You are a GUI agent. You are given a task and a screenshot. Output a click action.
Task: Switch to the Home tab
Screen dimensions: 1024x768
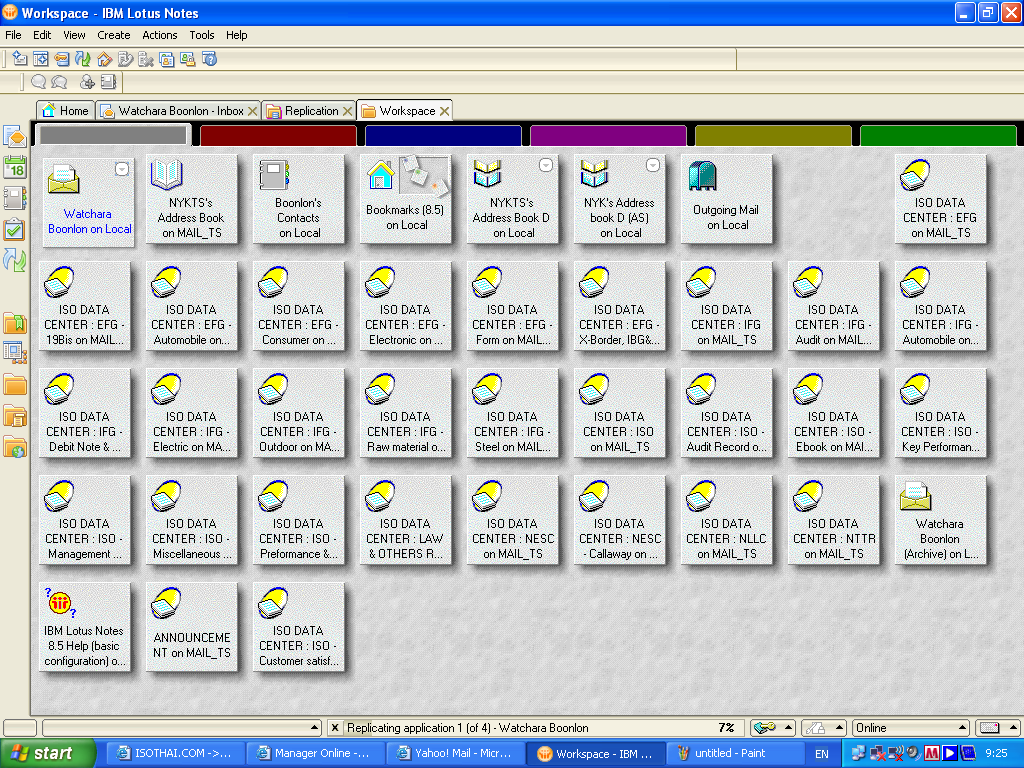coord(66,111)
